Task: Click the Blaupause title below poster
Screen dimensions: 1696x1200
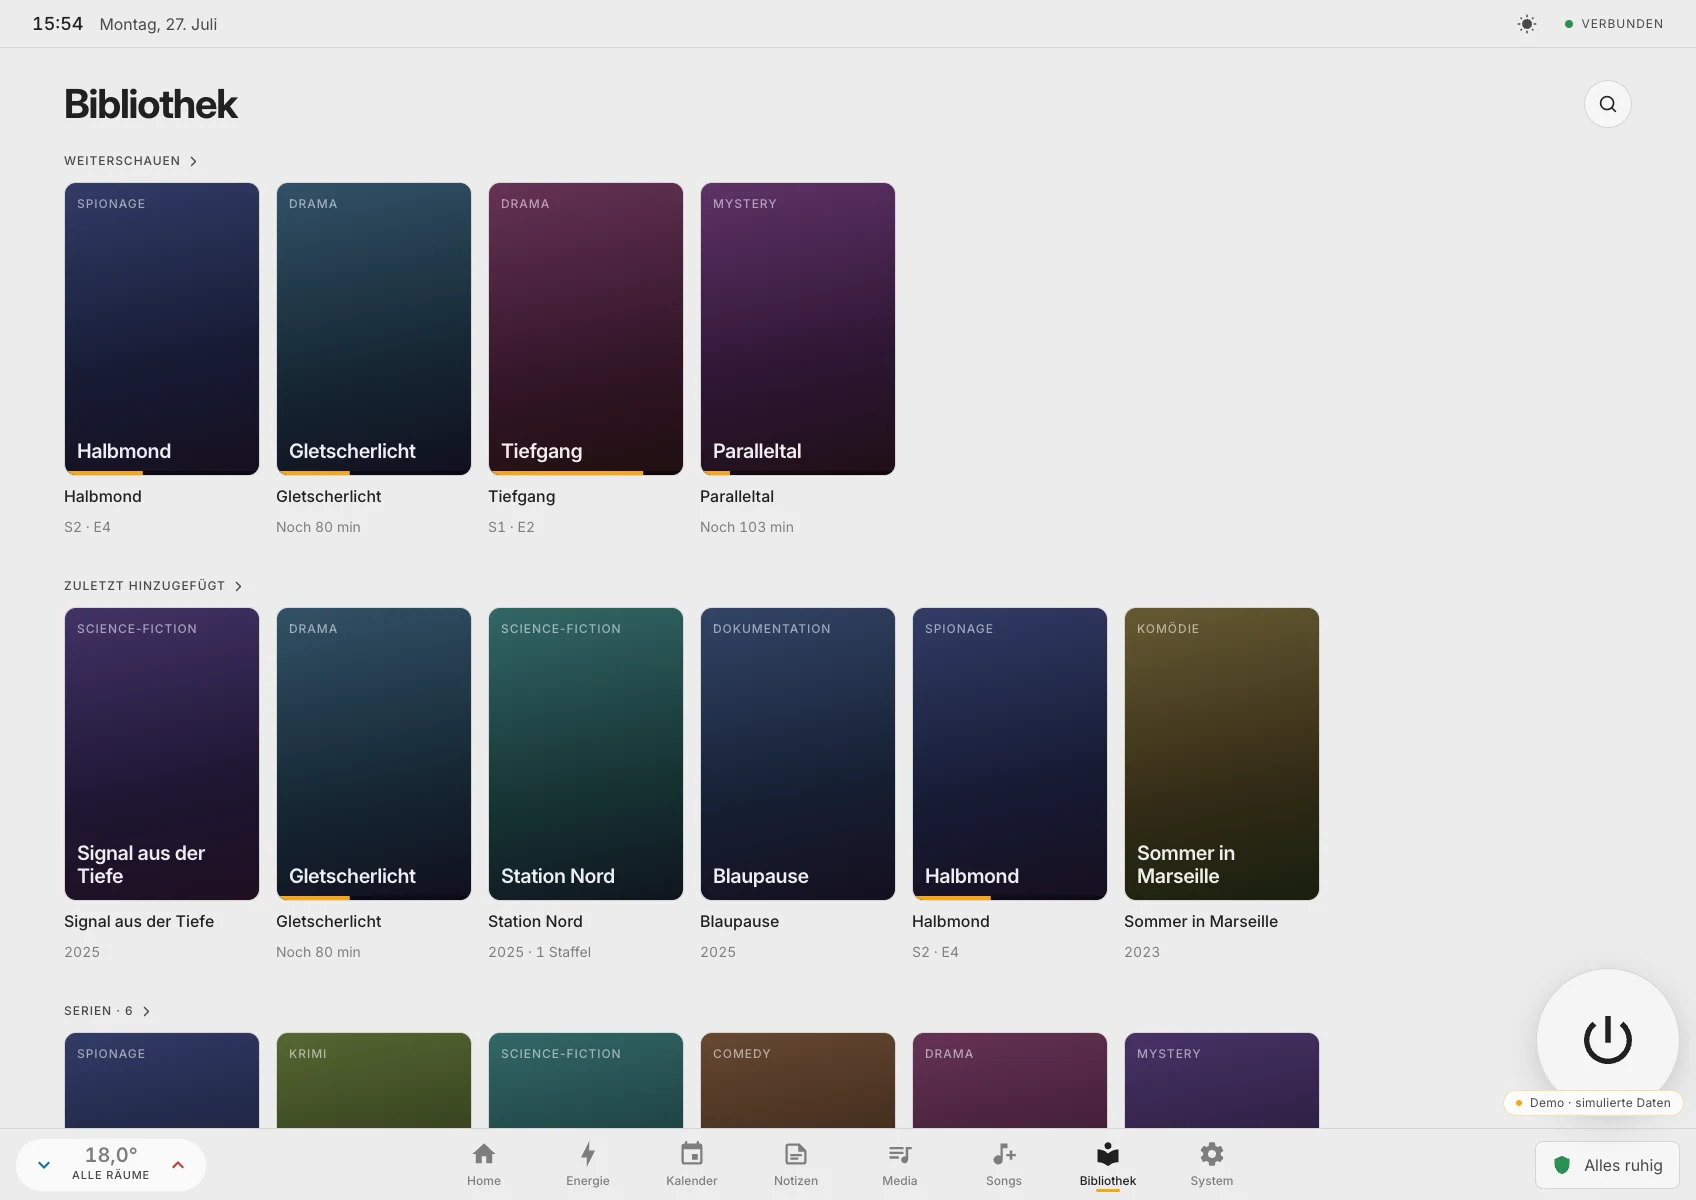Action: point(739,921)
